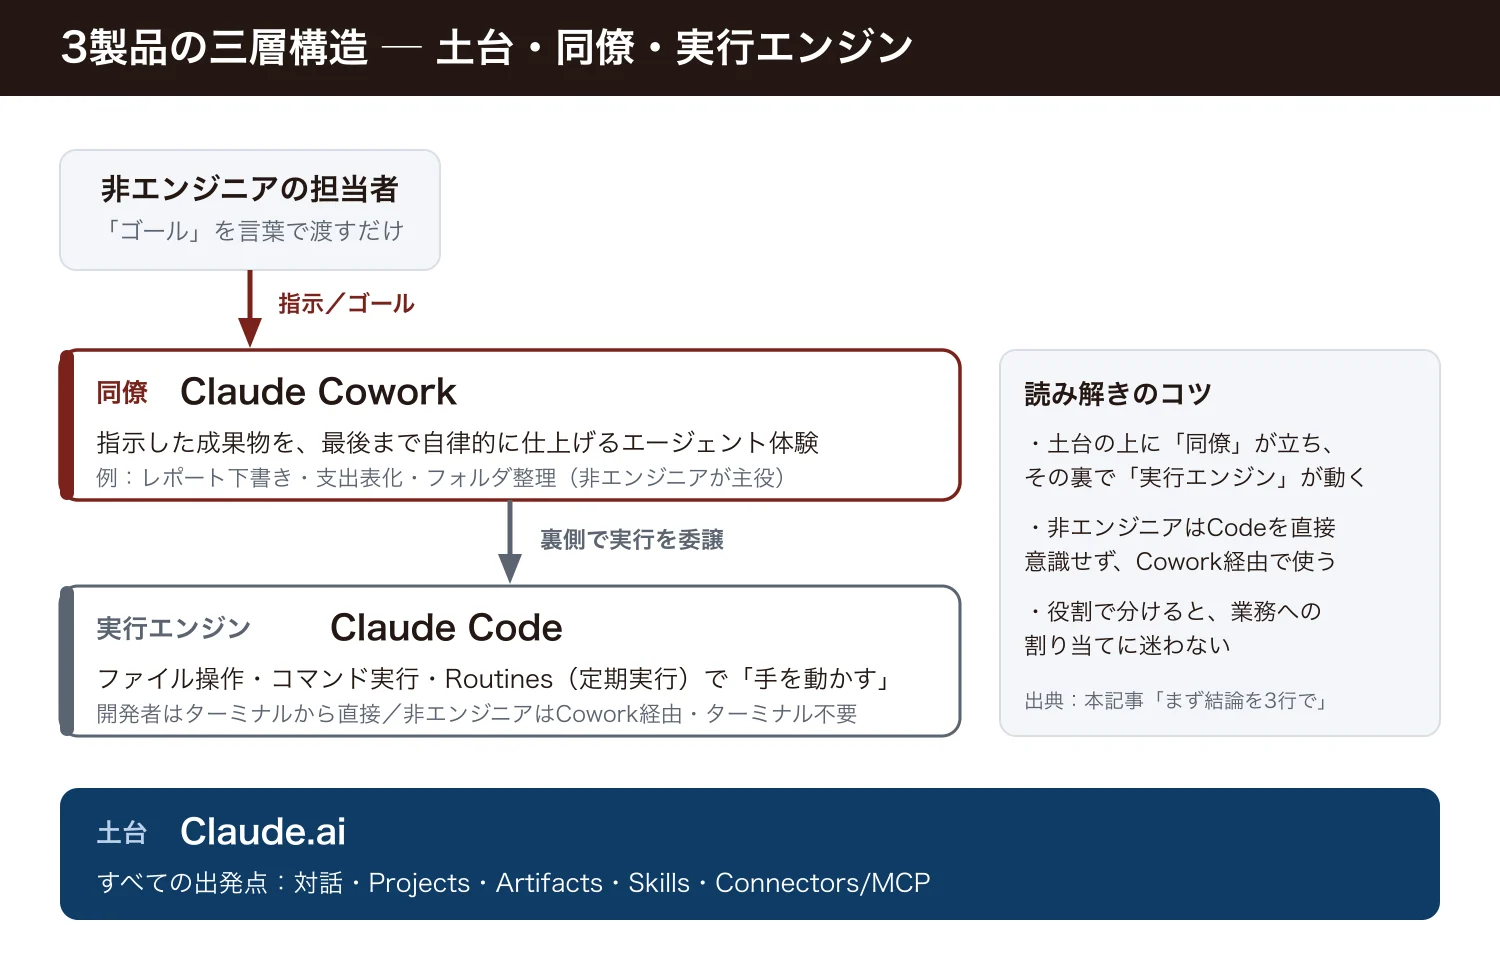Click the text 'その裏で「実行エンジン」が動く'

(1195, 477)
